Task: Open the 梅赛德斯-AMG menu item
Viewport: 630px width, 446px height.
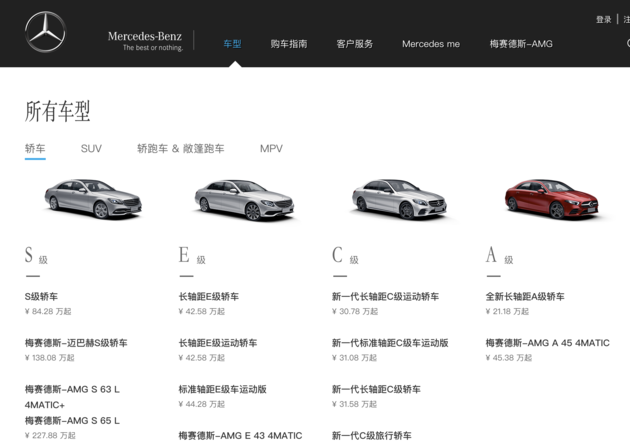Action: pyautogui.click(x=521, y=44)
